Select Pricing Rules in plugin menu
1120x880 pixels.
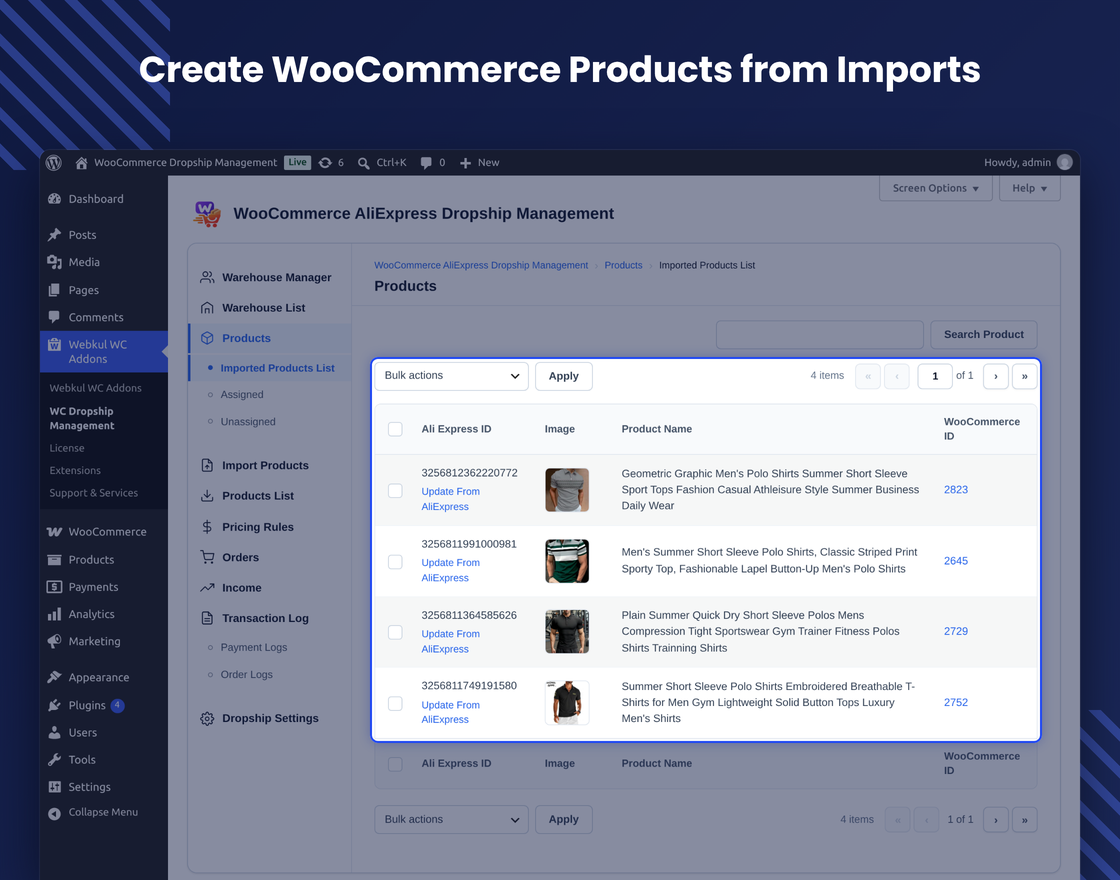tap(258, 526)
